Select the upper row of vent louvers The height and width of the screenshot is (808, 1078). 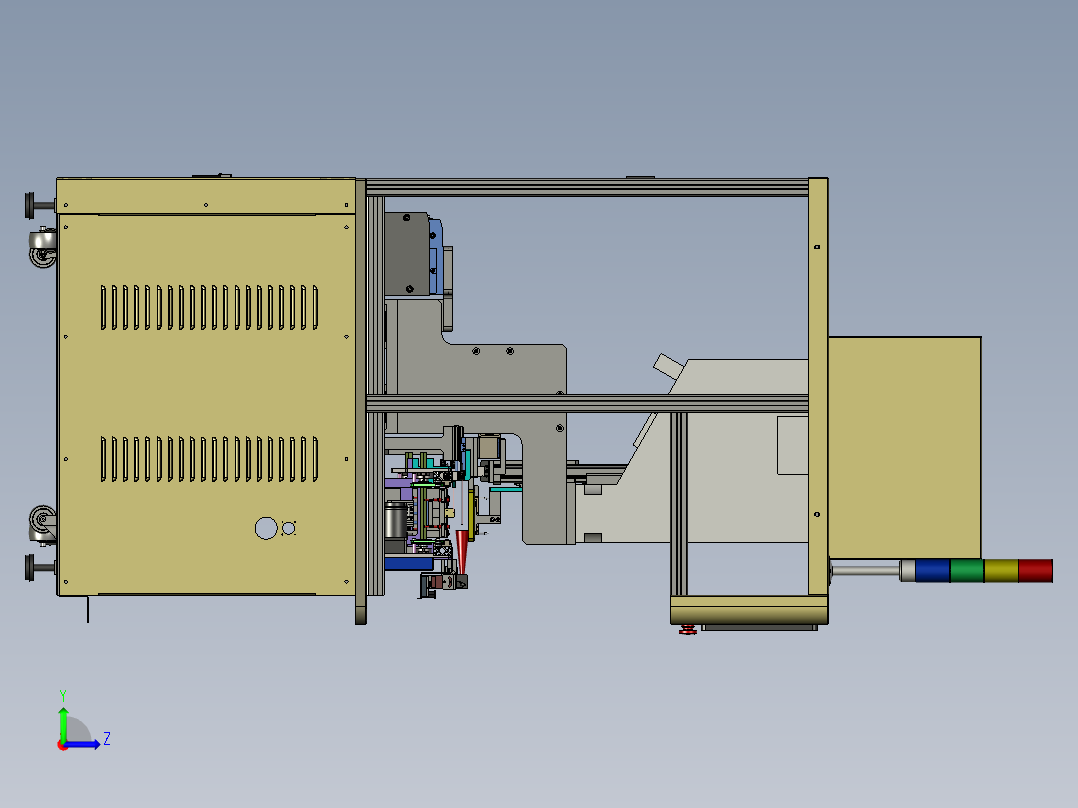point(210,307)
